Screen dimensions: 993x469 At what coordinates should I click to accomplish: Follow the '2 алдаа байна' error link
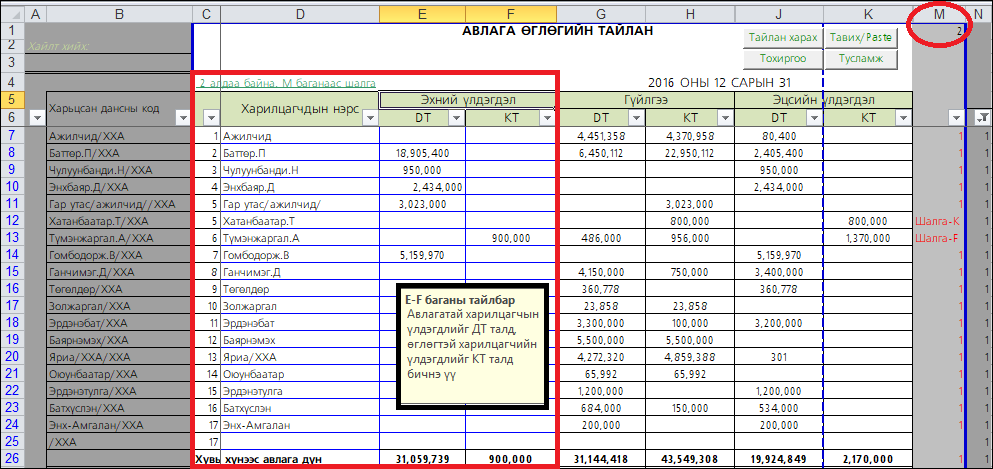(287, 83)
